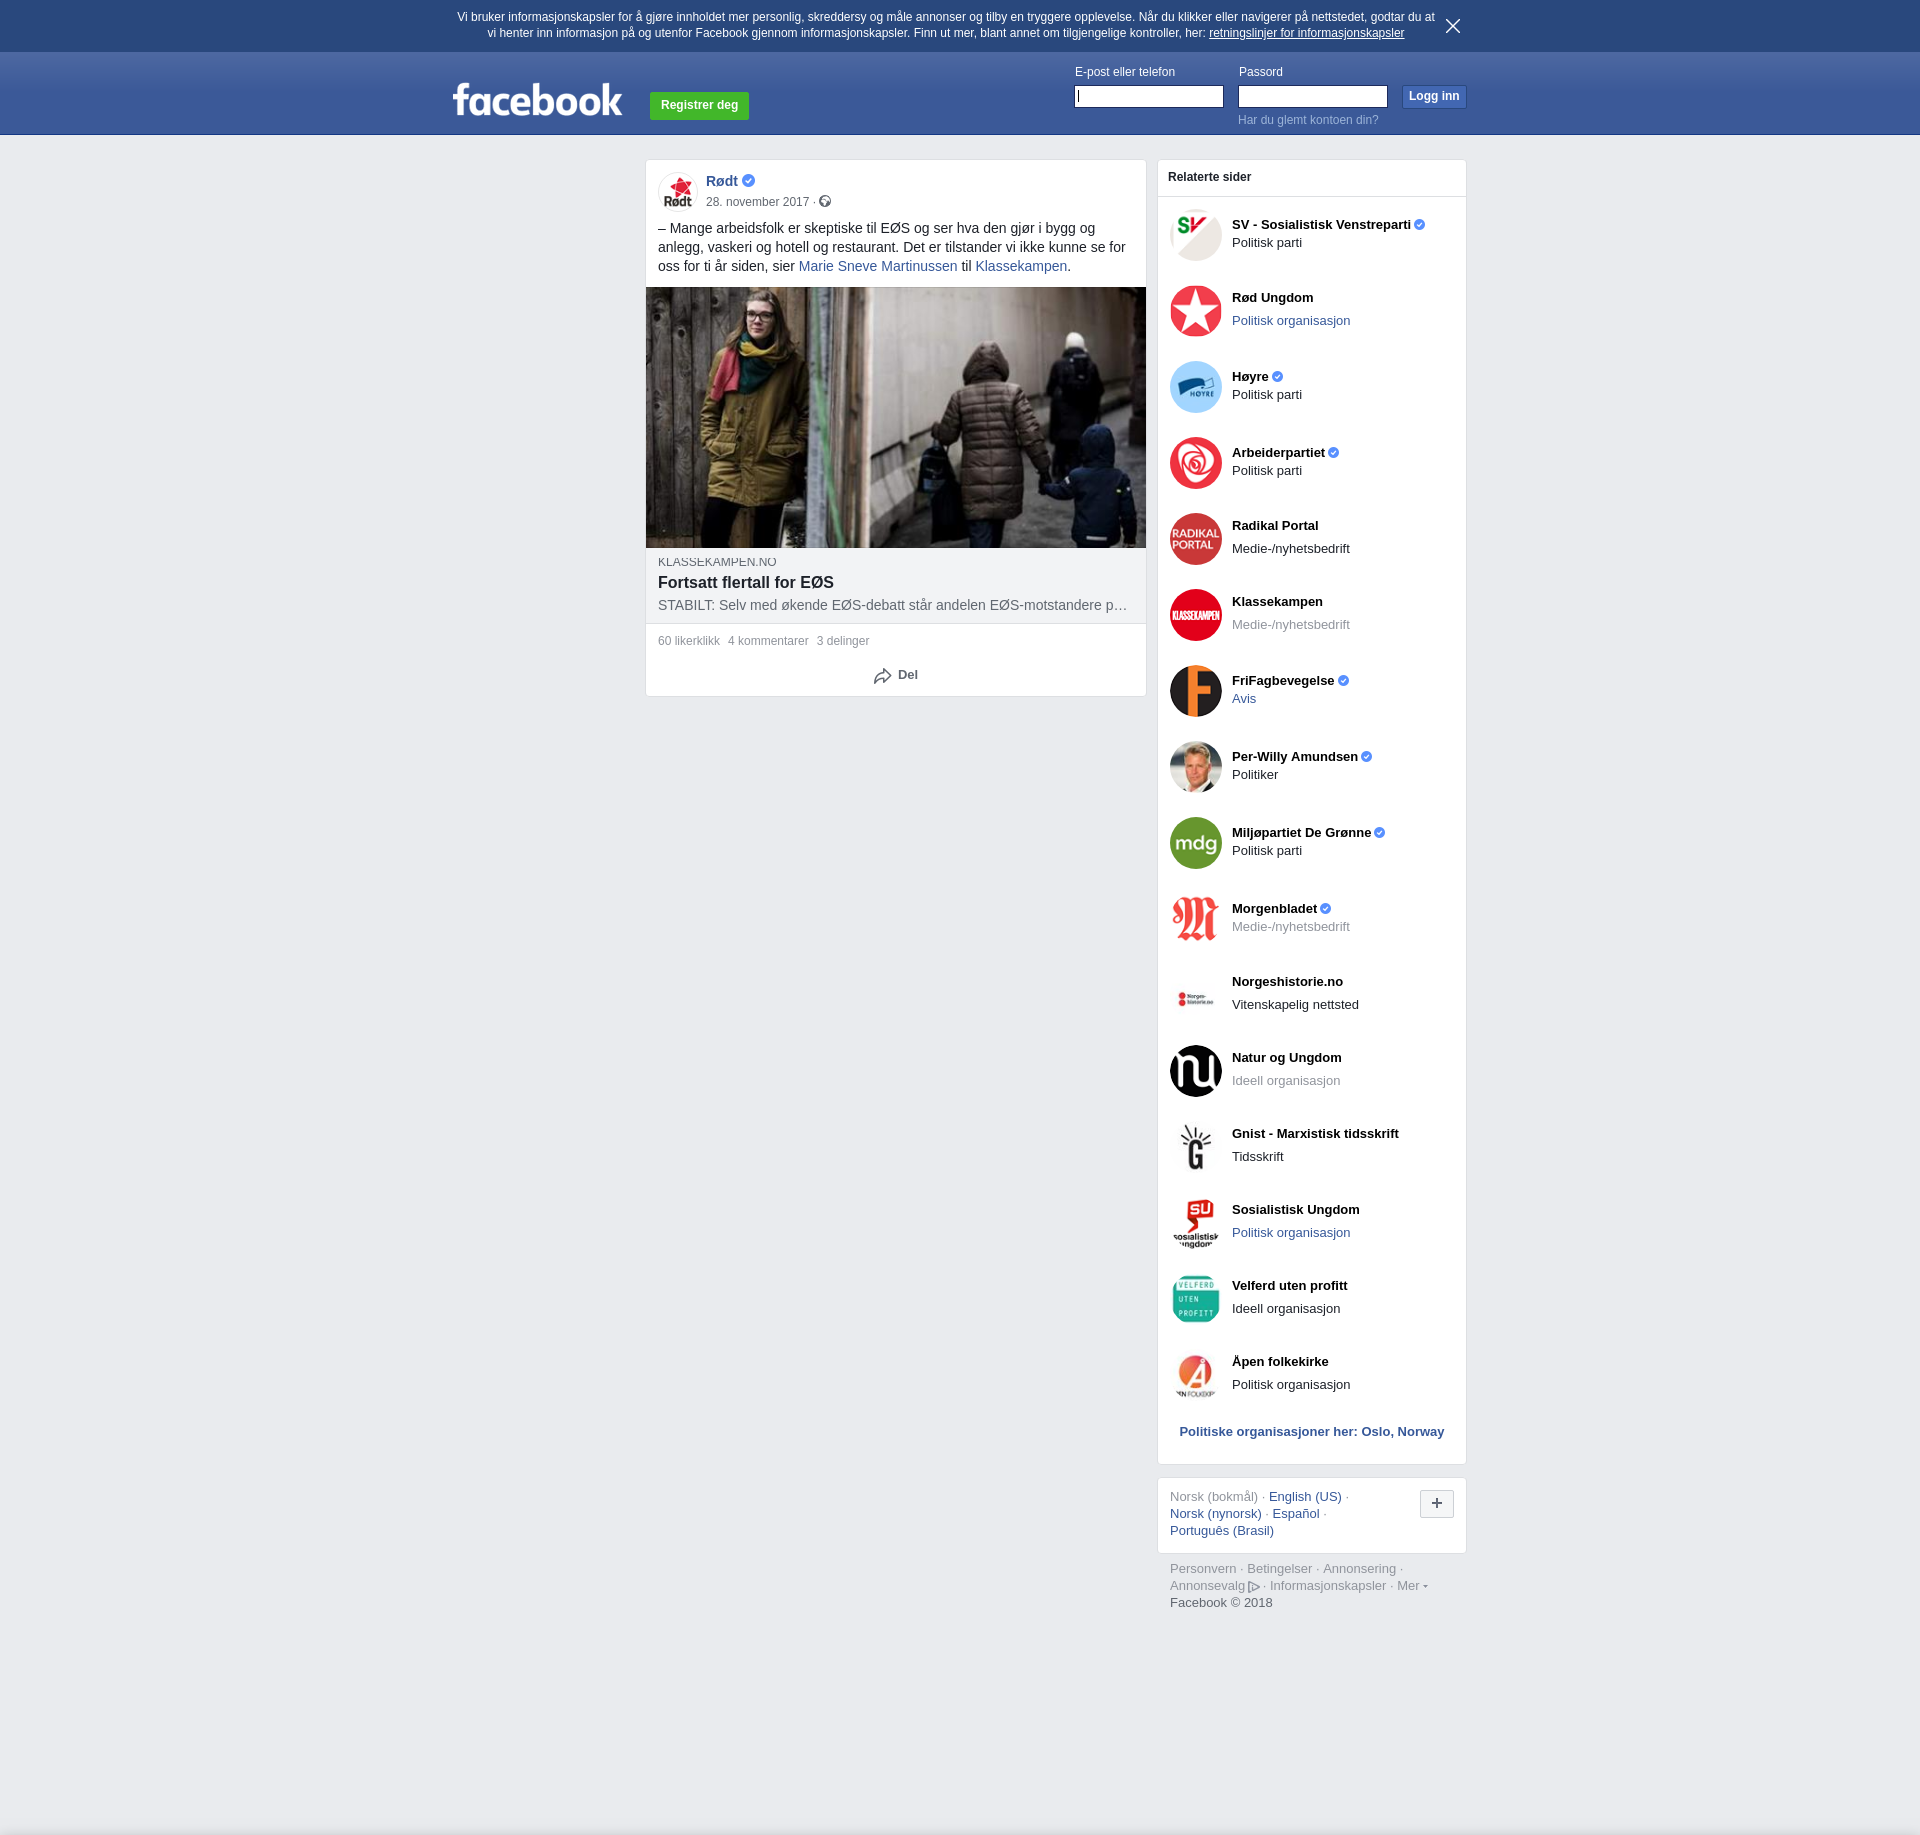Open Natur og Ungdom logo
The height and width of the screenshot is (1835, 1920).
pos(1196,1071)
